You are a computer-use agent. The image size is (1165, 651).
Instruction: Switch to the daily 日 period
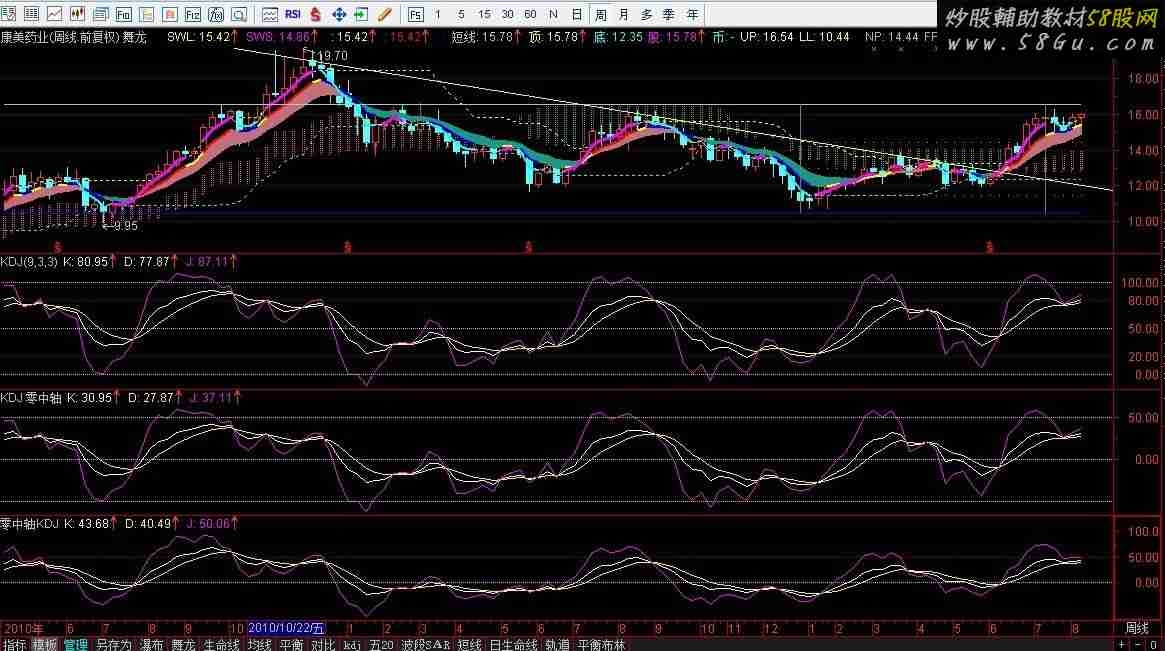coord(577,14)
